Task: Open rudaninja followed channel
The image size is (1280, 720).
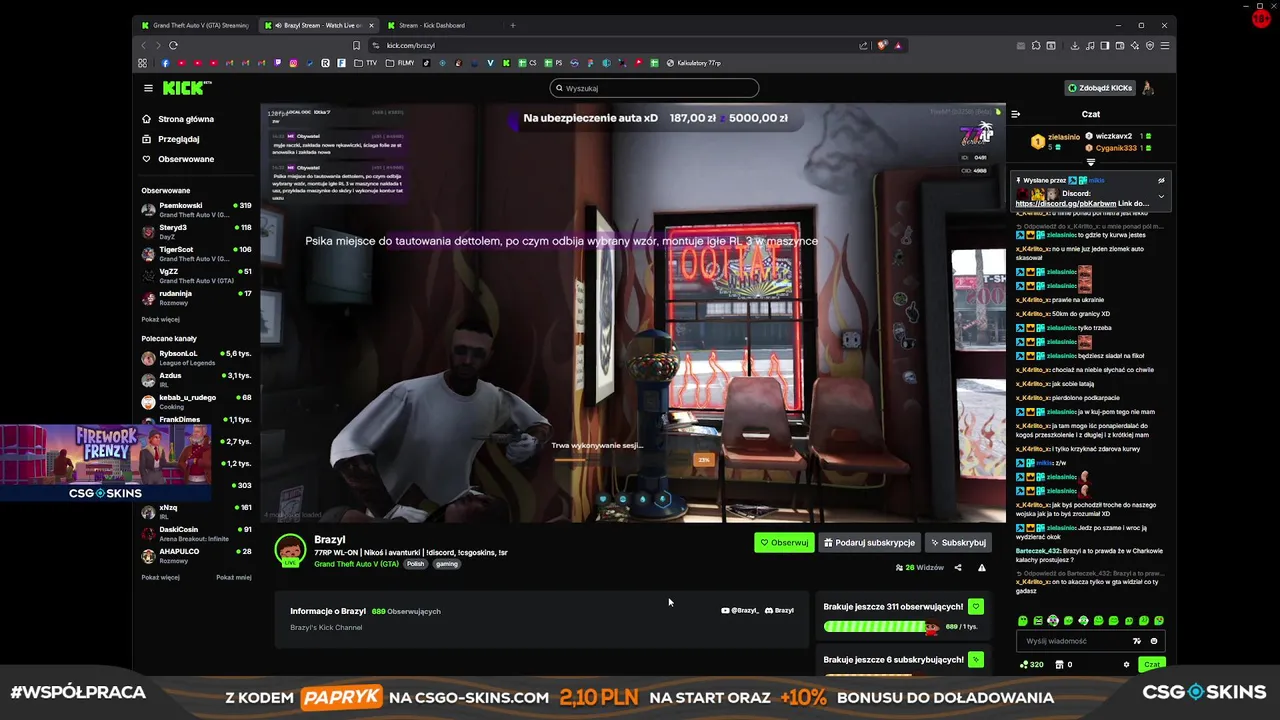Action: click(197, 297)
